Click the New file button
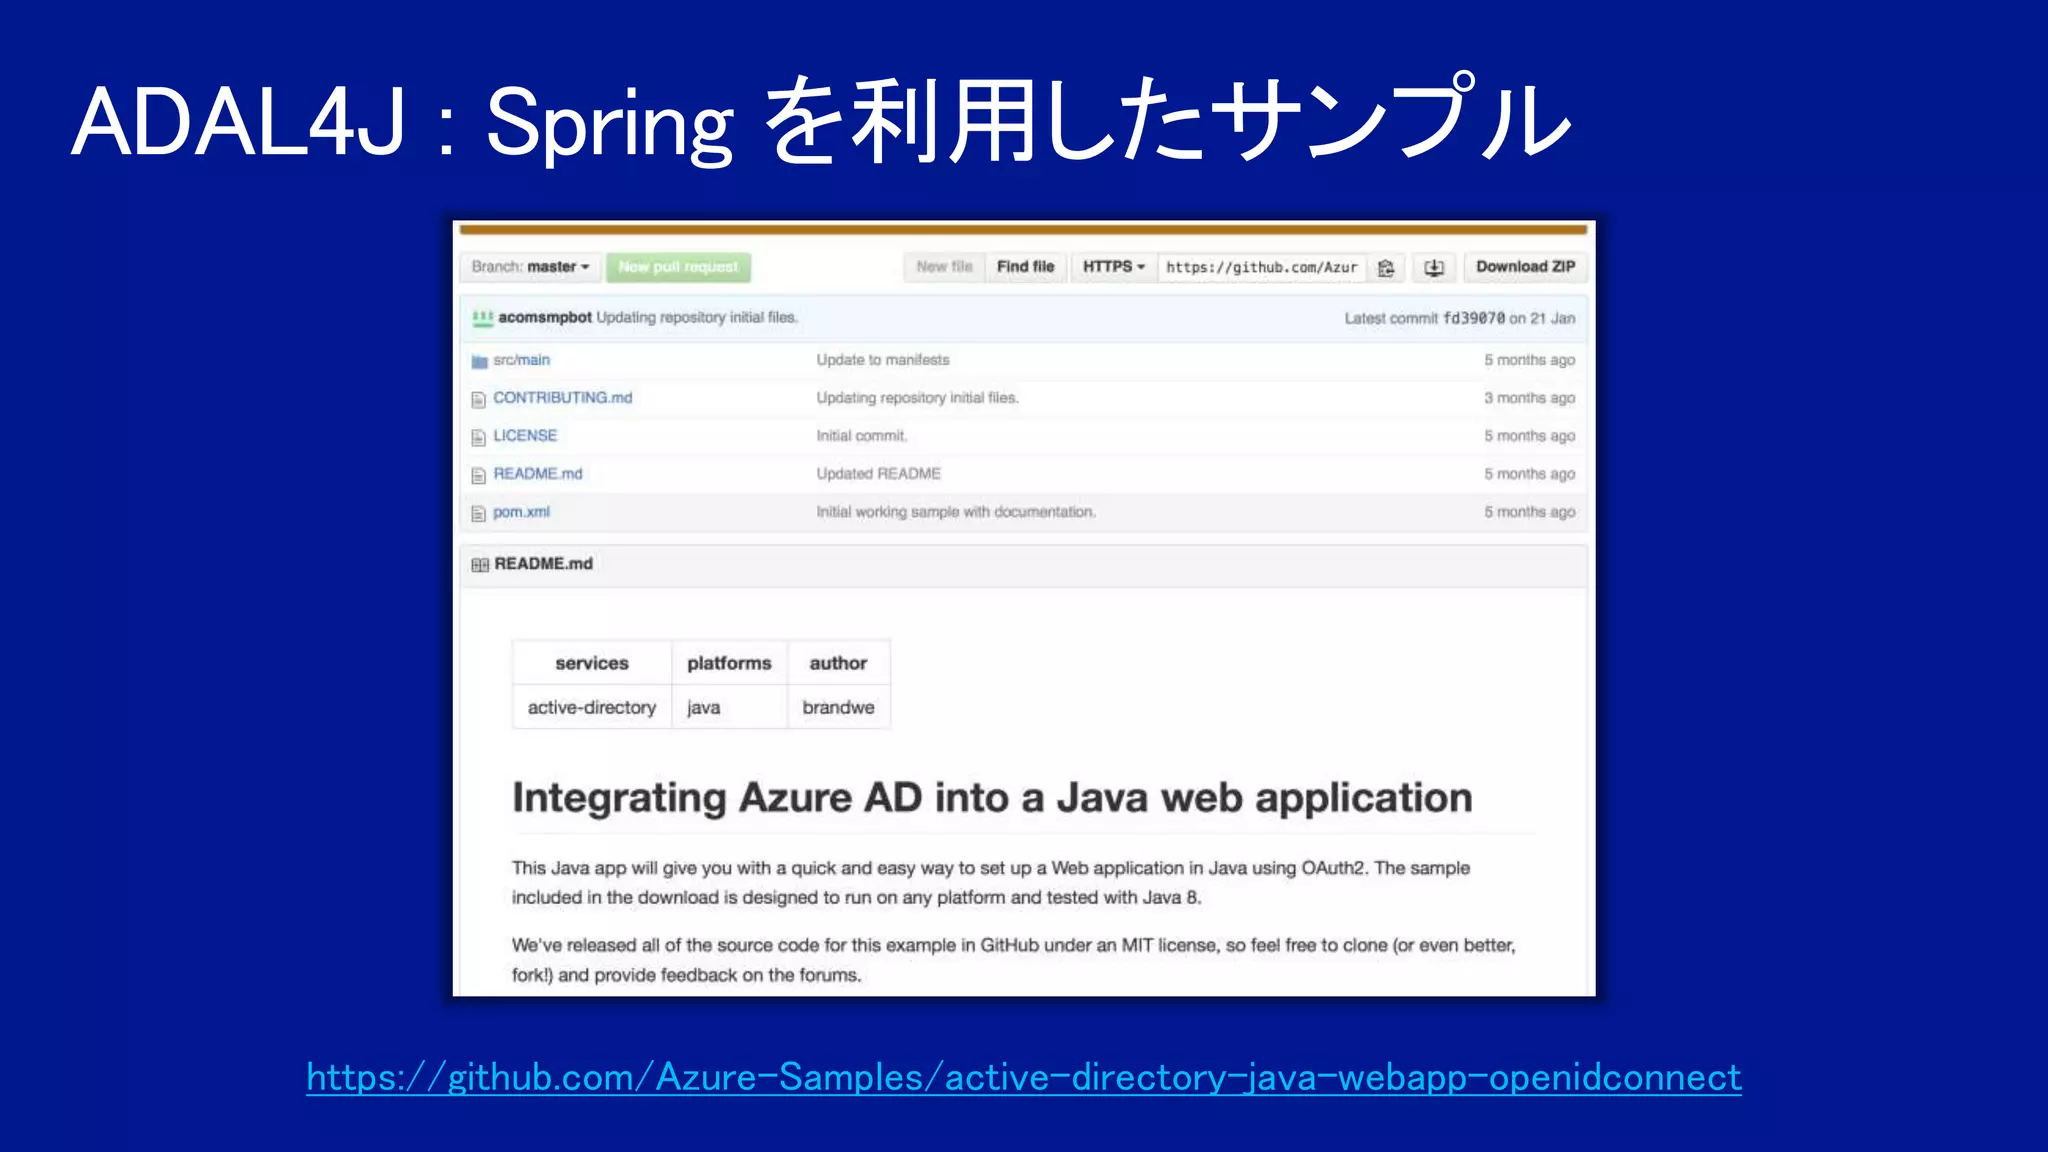2048x1152 pixels. pyautogui.click(x=944, y=267)
